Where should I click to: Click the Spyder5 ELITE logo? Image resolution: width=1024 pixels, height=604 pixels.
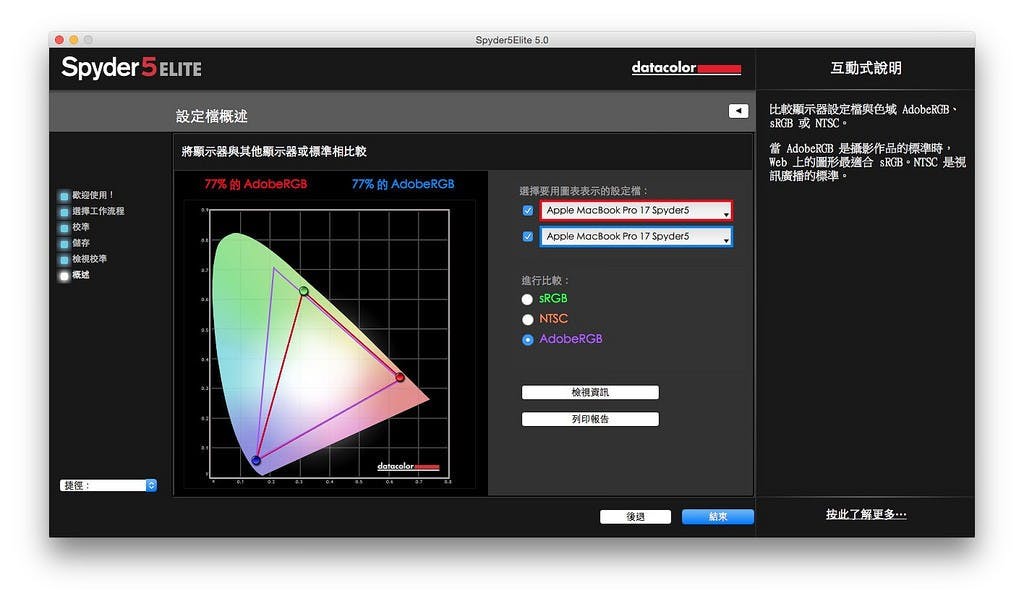tap(131, 67)
